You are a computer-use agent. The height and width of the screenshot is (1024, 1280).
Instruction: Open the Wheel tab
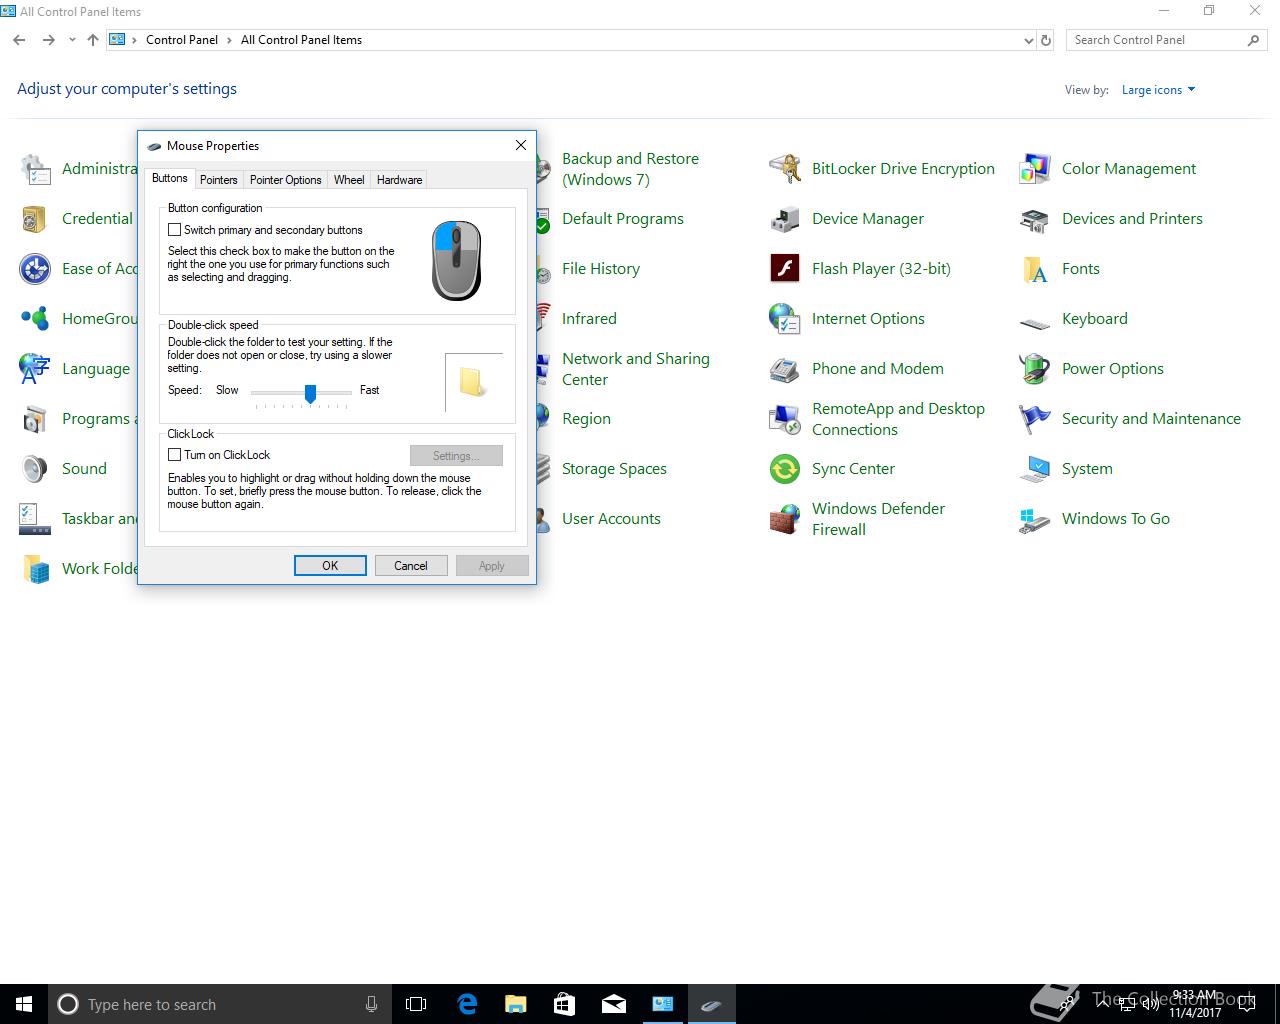pos(349,180)
